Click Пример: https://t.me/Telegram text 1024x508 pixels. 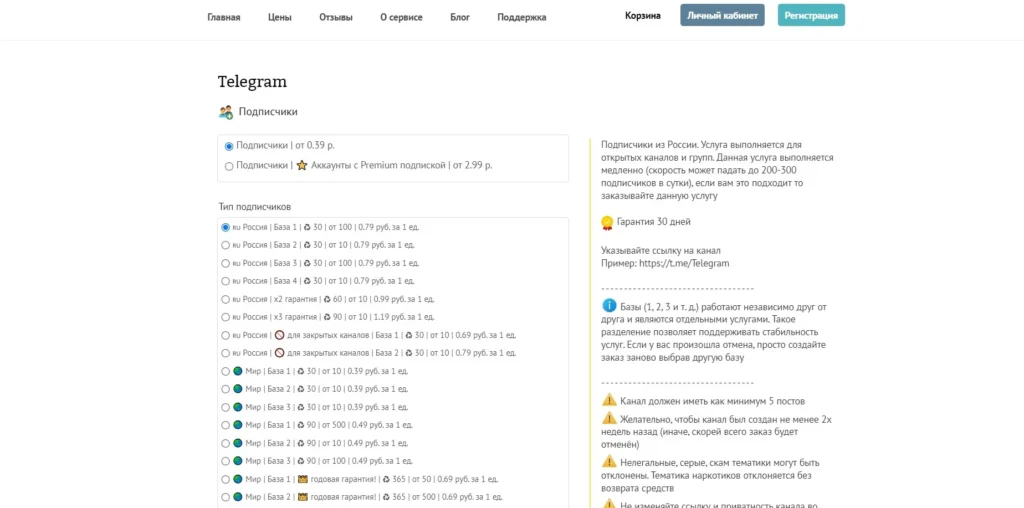665,263
